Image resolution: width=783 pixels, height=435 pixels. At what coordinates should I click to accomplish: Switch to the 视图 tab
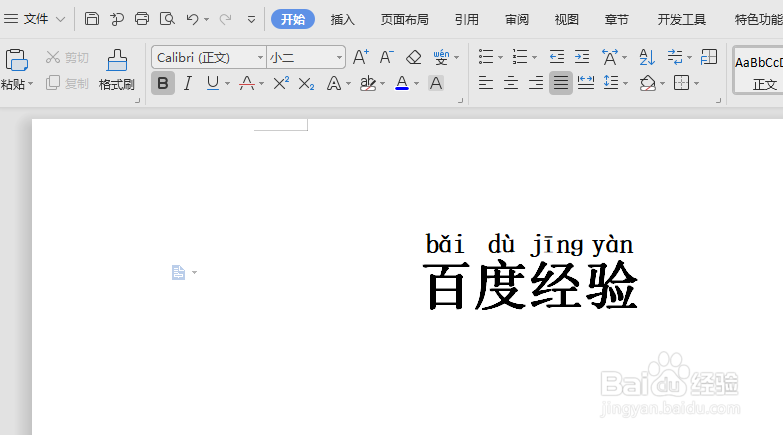click(566, 19)
